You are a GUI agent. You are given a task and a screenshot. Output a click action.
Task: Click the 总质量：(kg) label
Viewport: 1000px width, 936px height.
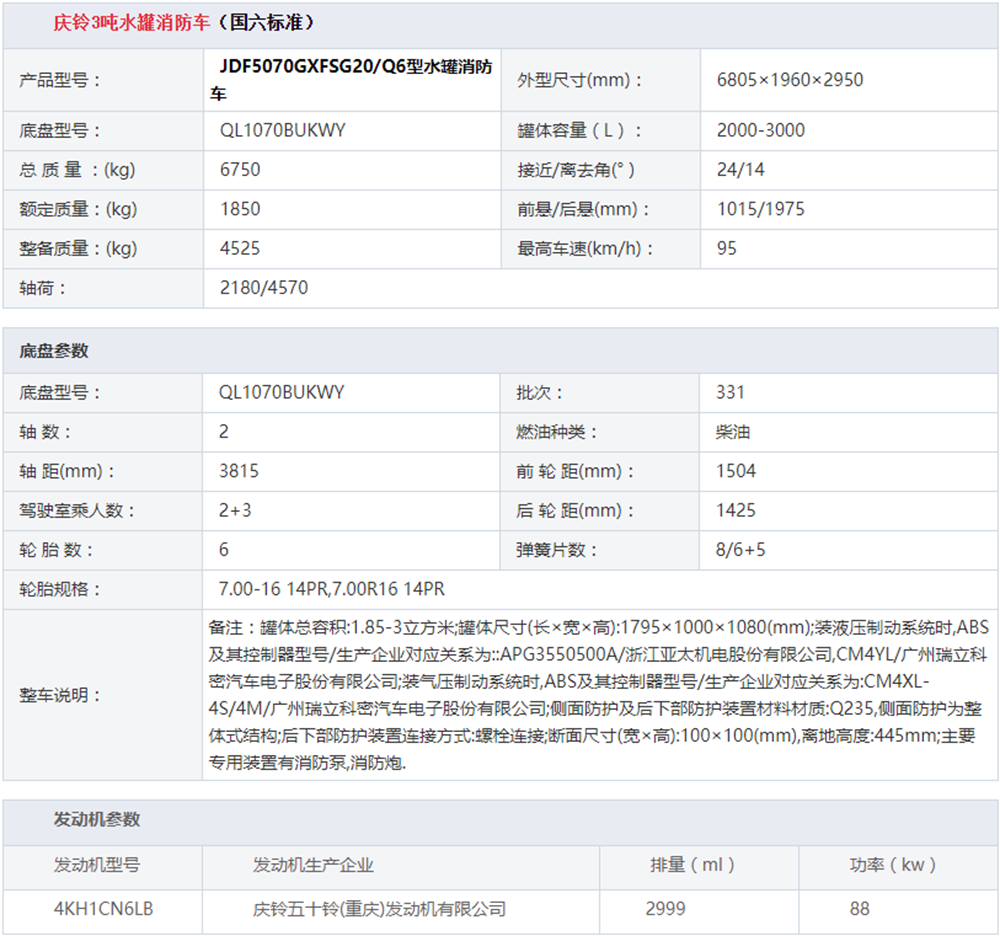77,170
